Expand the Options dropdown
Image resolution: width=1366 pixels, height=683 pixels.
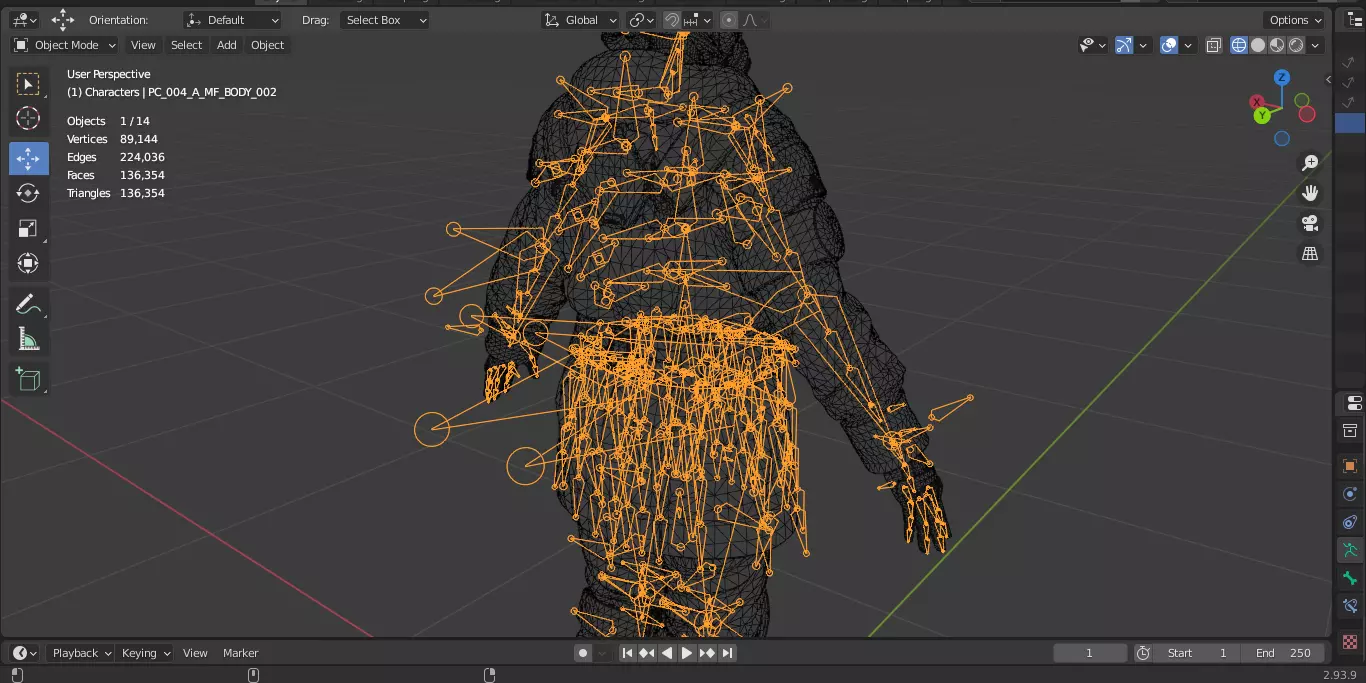[1295, 20]
